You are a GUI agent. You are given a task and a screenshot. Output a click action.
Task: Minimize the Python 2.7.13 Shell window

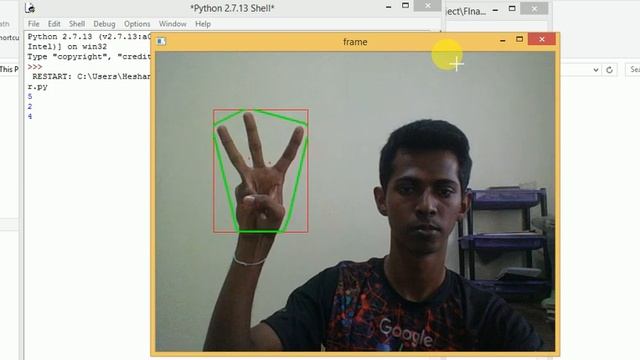point(389,6)
